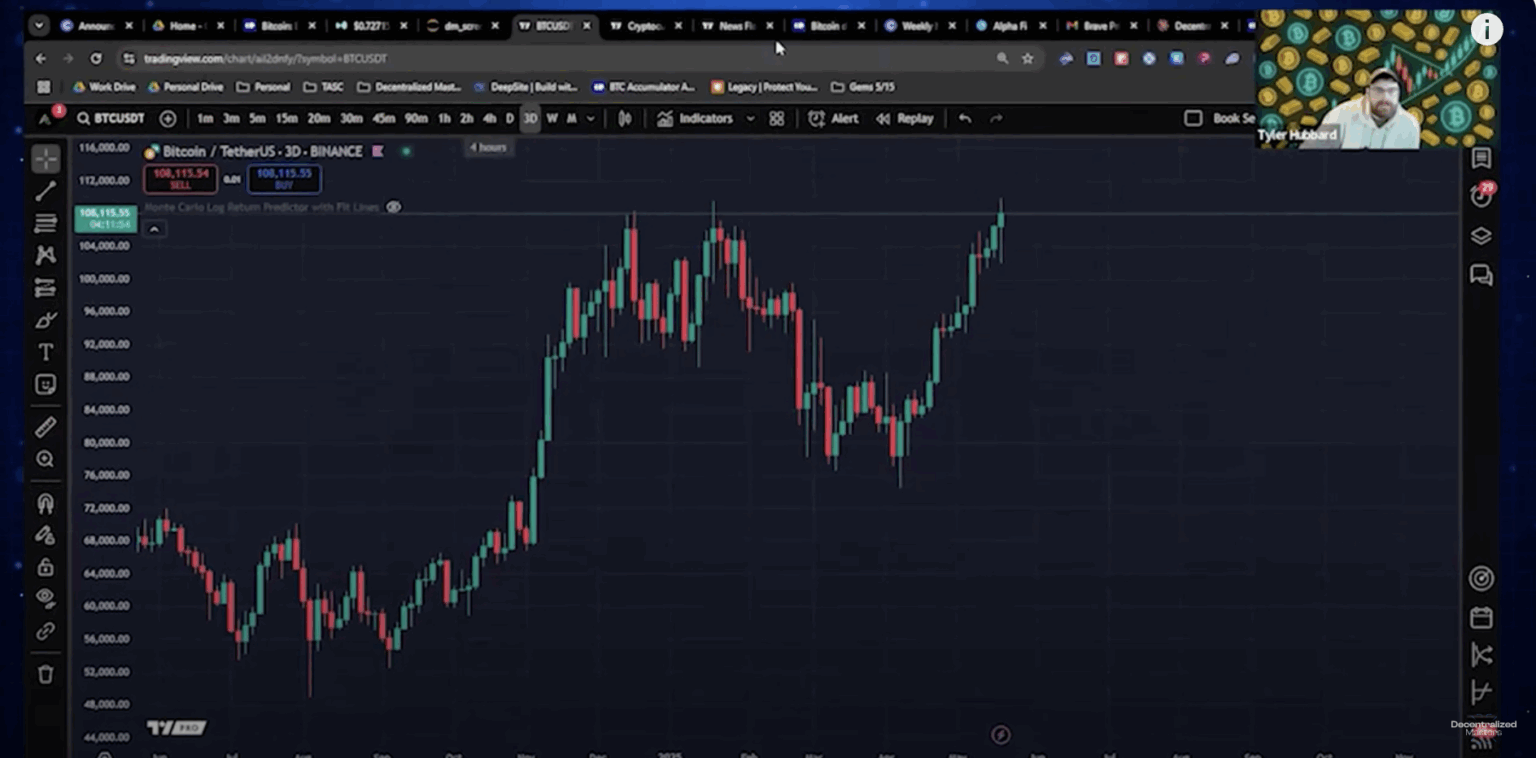The width and height of the screenshot is (1536, 758).
Task: Click the red SELL price button
Action: tap(180, 178)
